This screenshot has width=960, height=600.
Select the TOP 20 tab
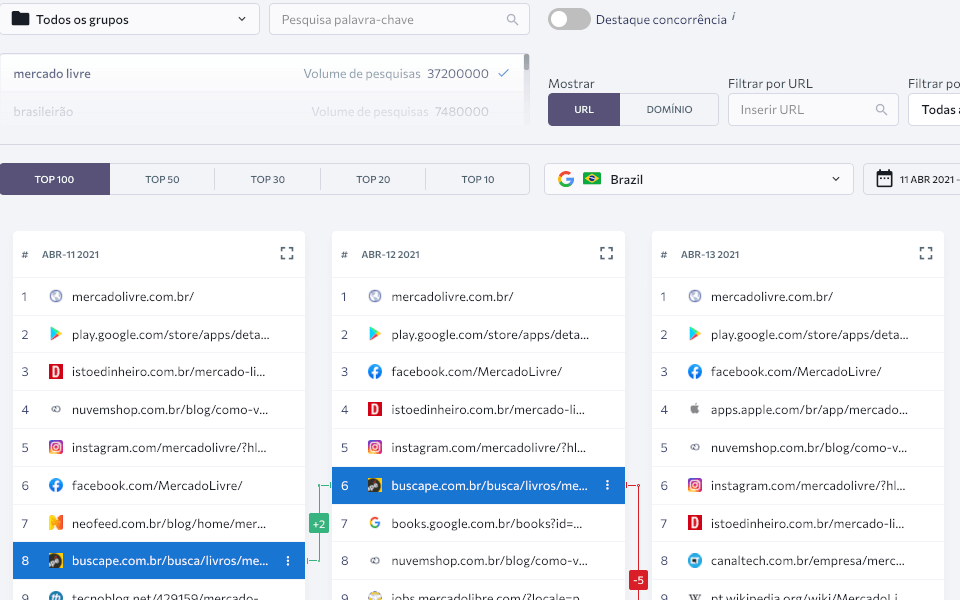tap(373, 179)
